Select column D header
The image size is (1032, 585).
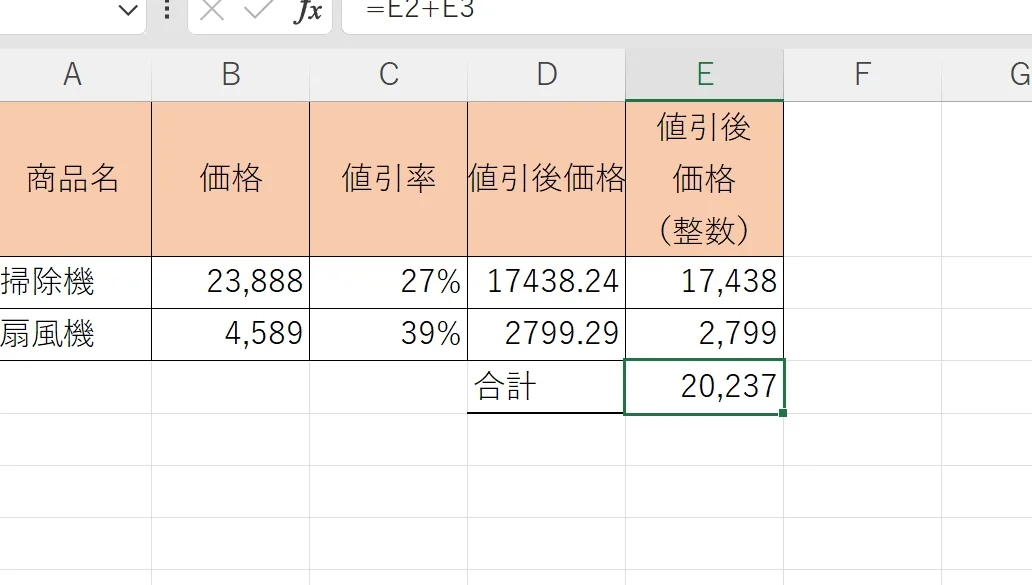(x=546, y=75)
